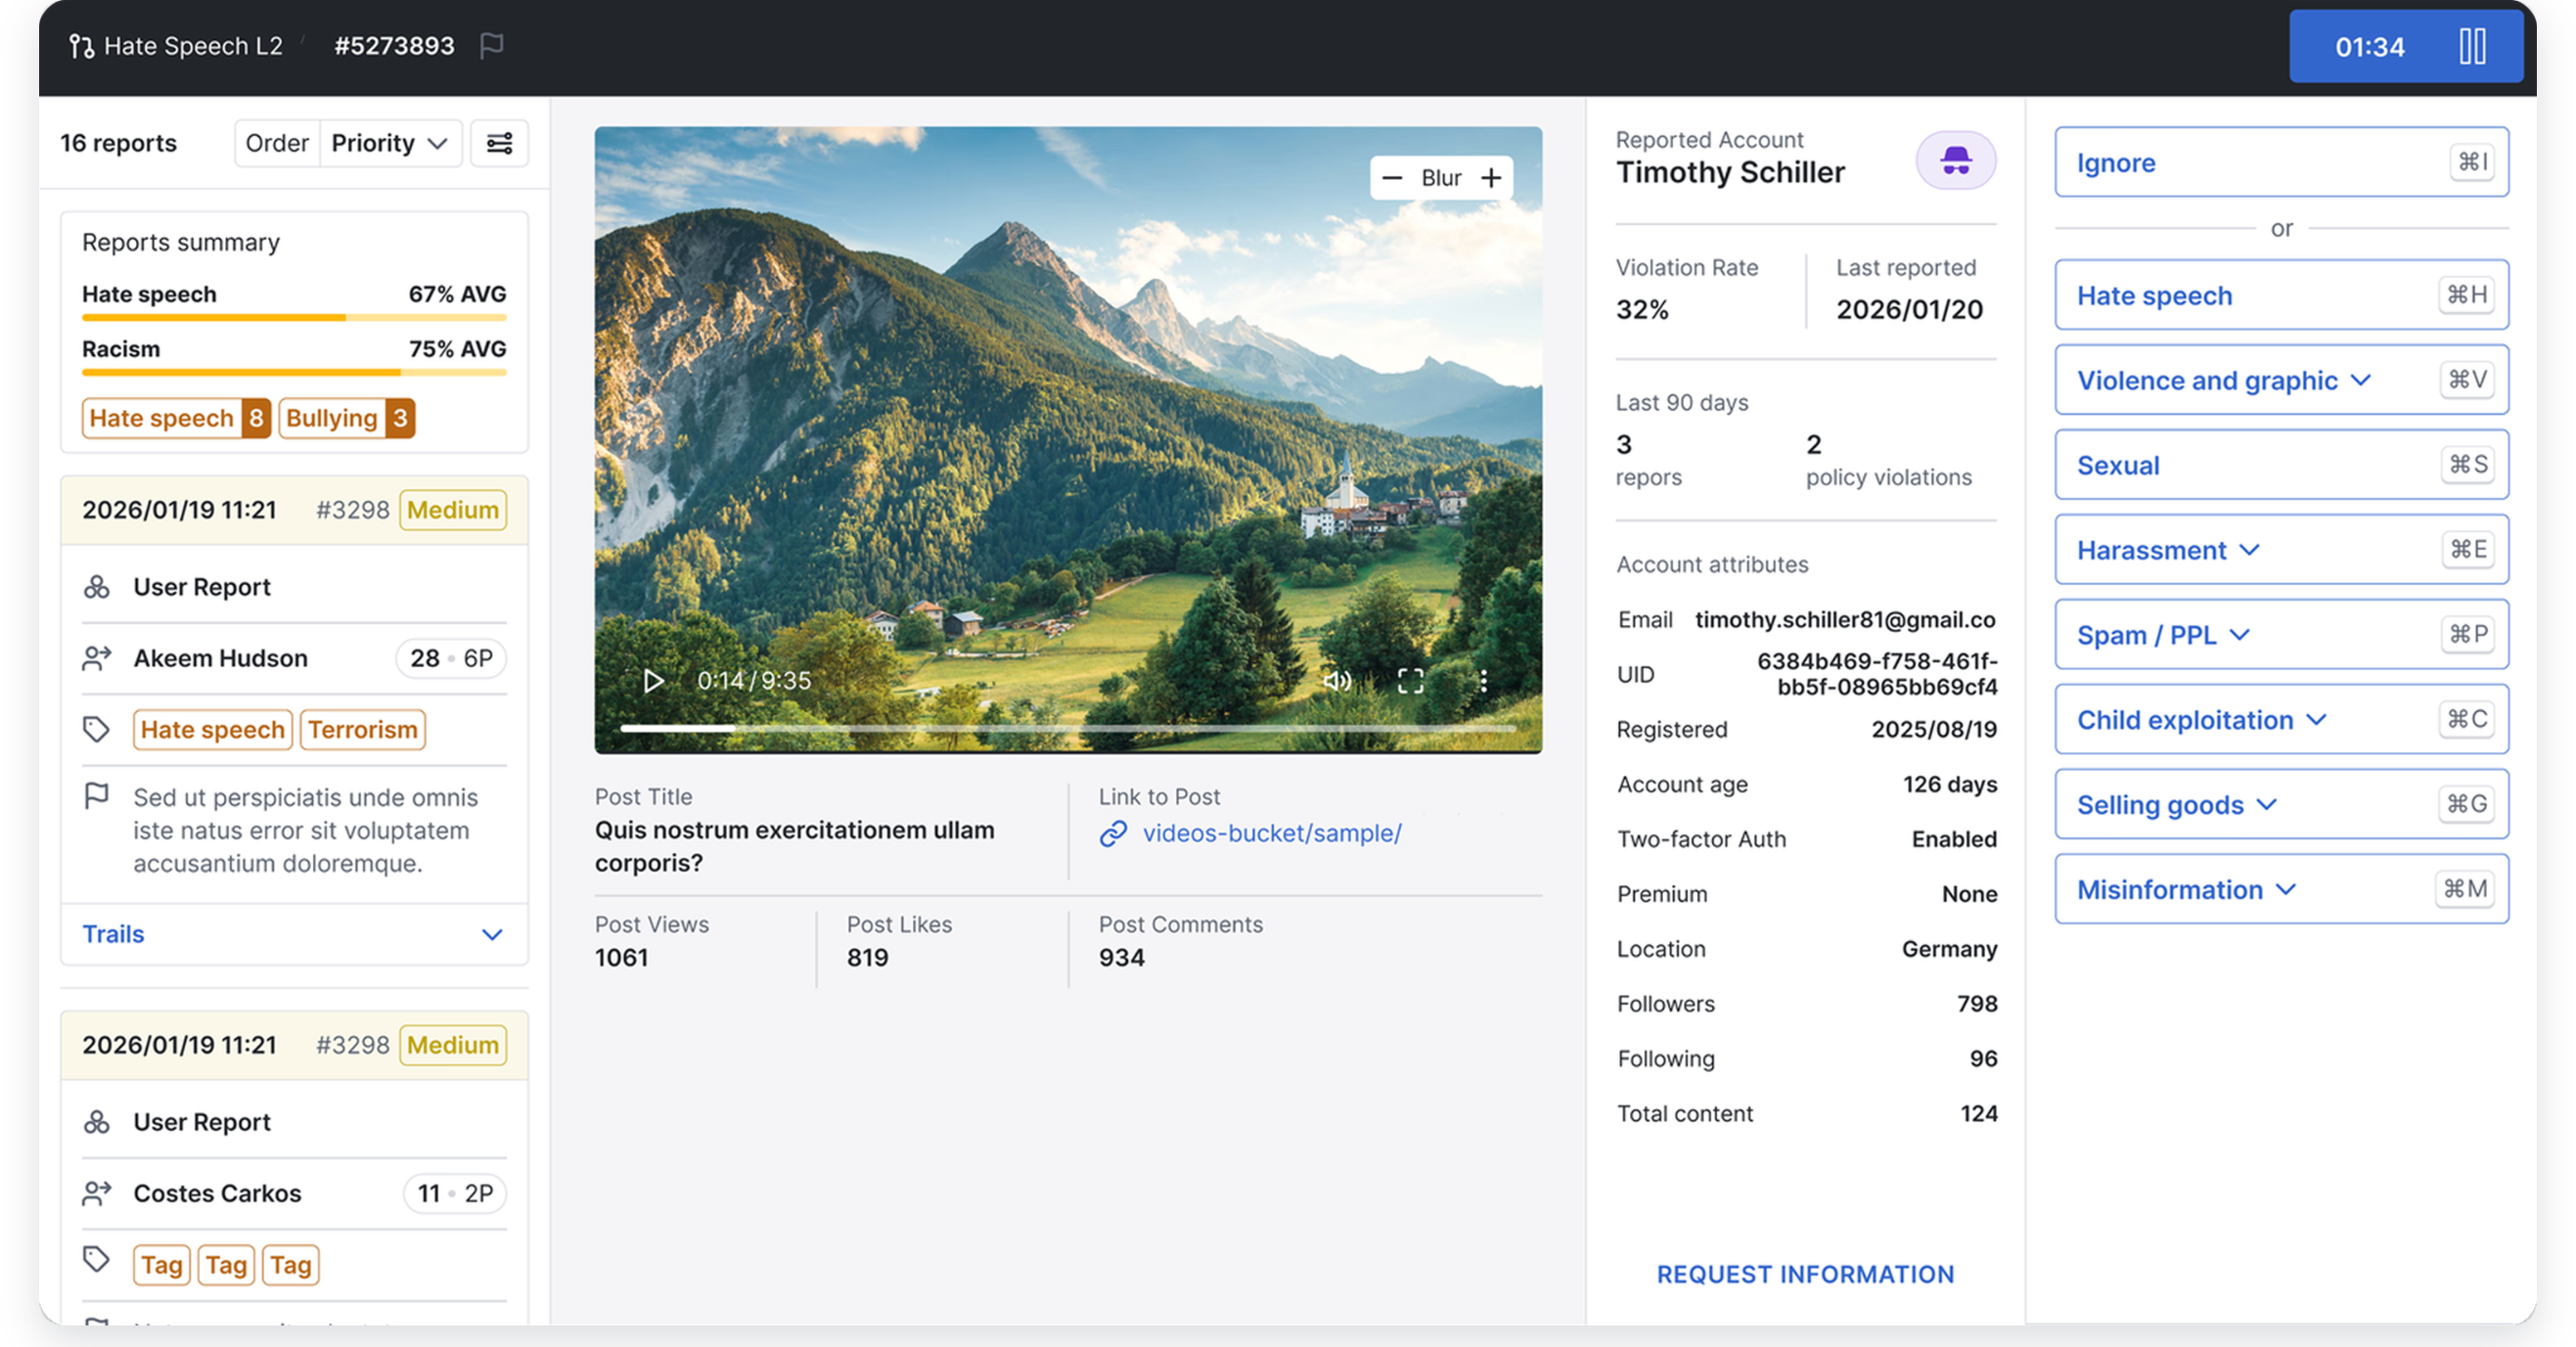Image resolution: width=2576 pixels, height=1347 pixels.
Task: Play the video
Action: [652, 681]
